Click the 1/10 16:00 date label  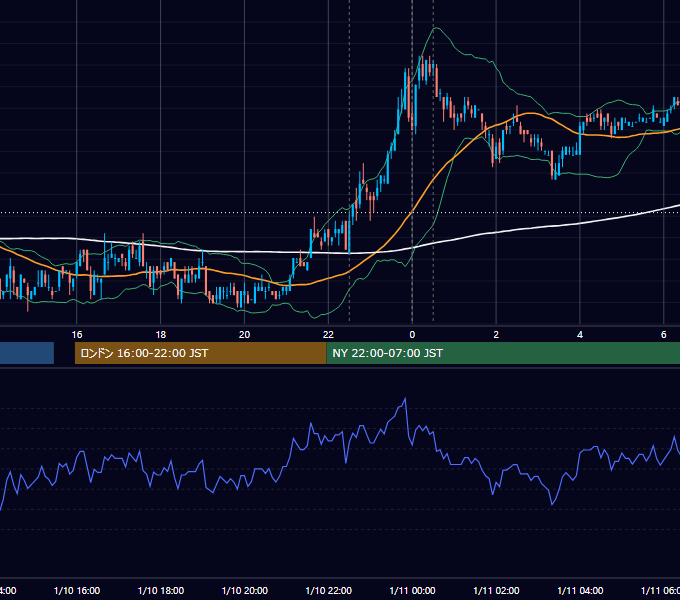coord(77,591)
